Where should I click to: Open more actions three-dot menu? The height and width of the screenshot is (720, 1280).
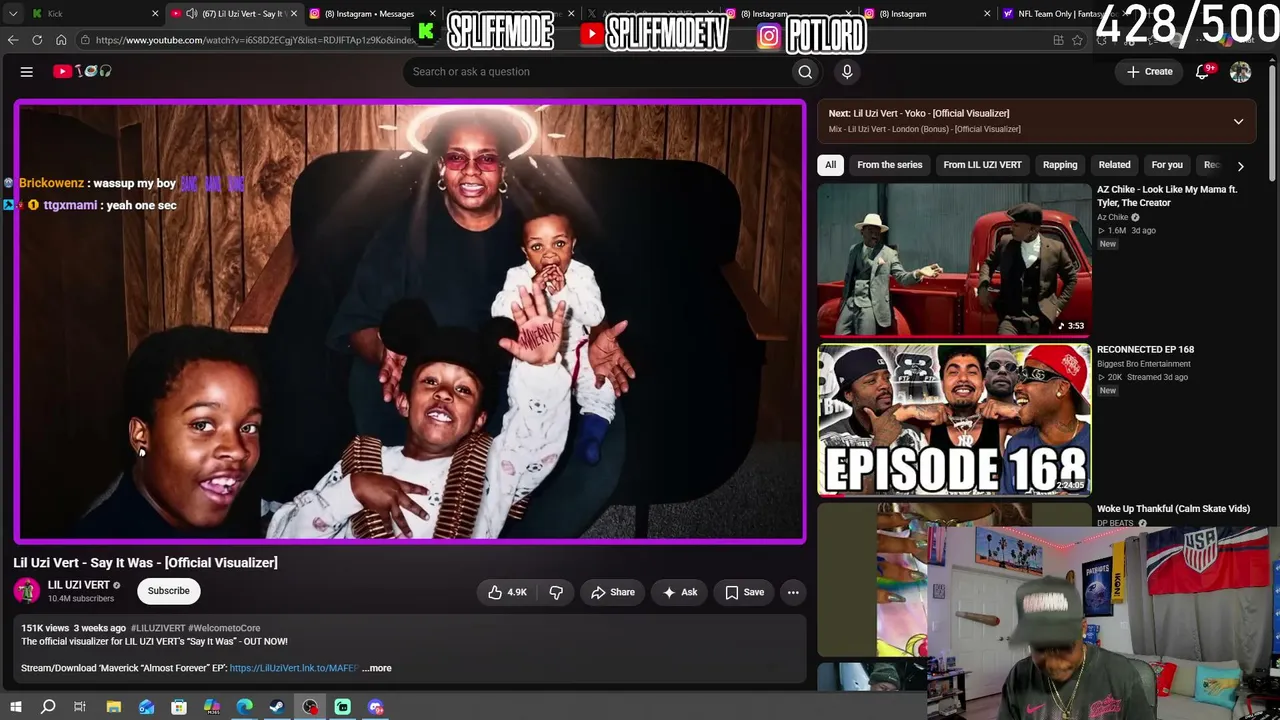click(793, 592)
